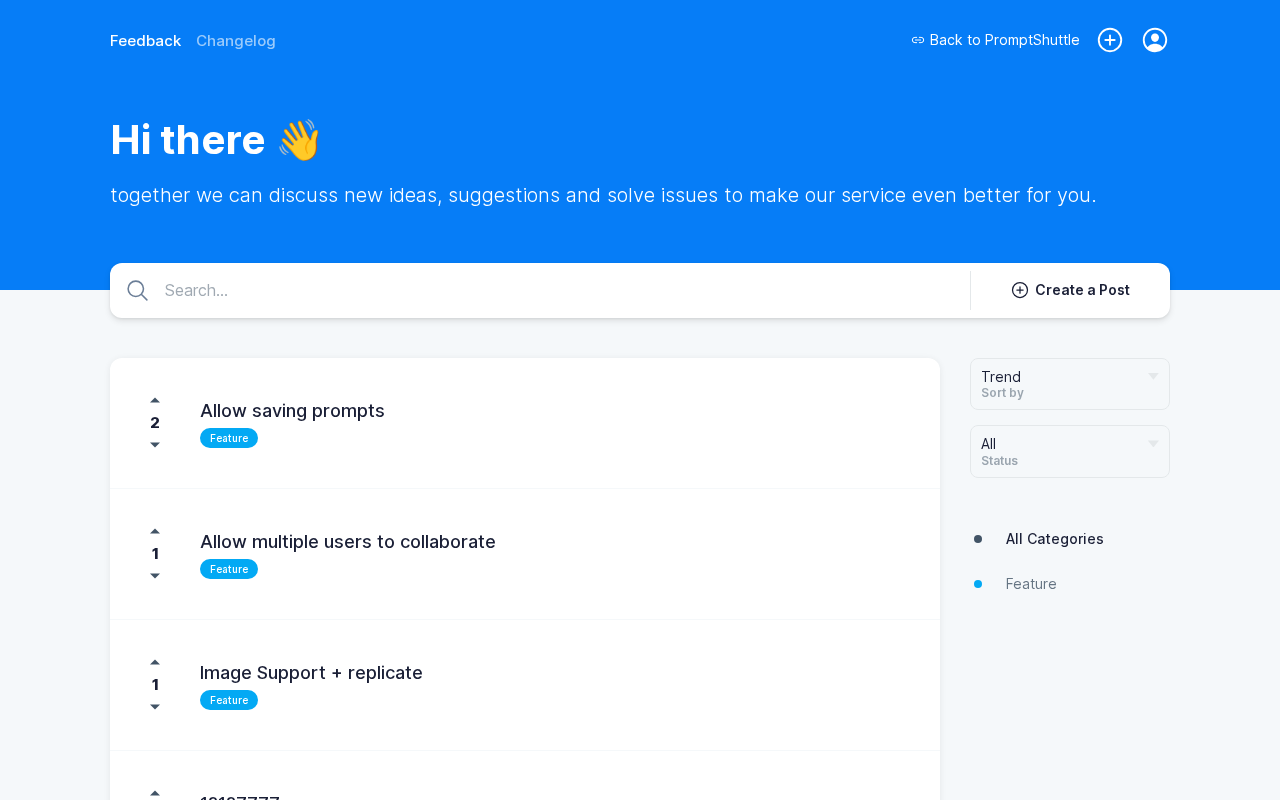Open the user profile icon
Viewport: 1280px width, 800px height.
pyautogui.click(x=1155, y=40)
